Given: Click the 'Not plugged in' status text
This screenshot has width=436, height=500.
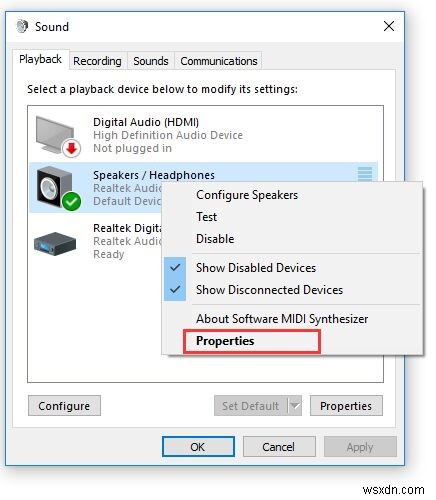Looking at the screenshot, I should [132, 148].
